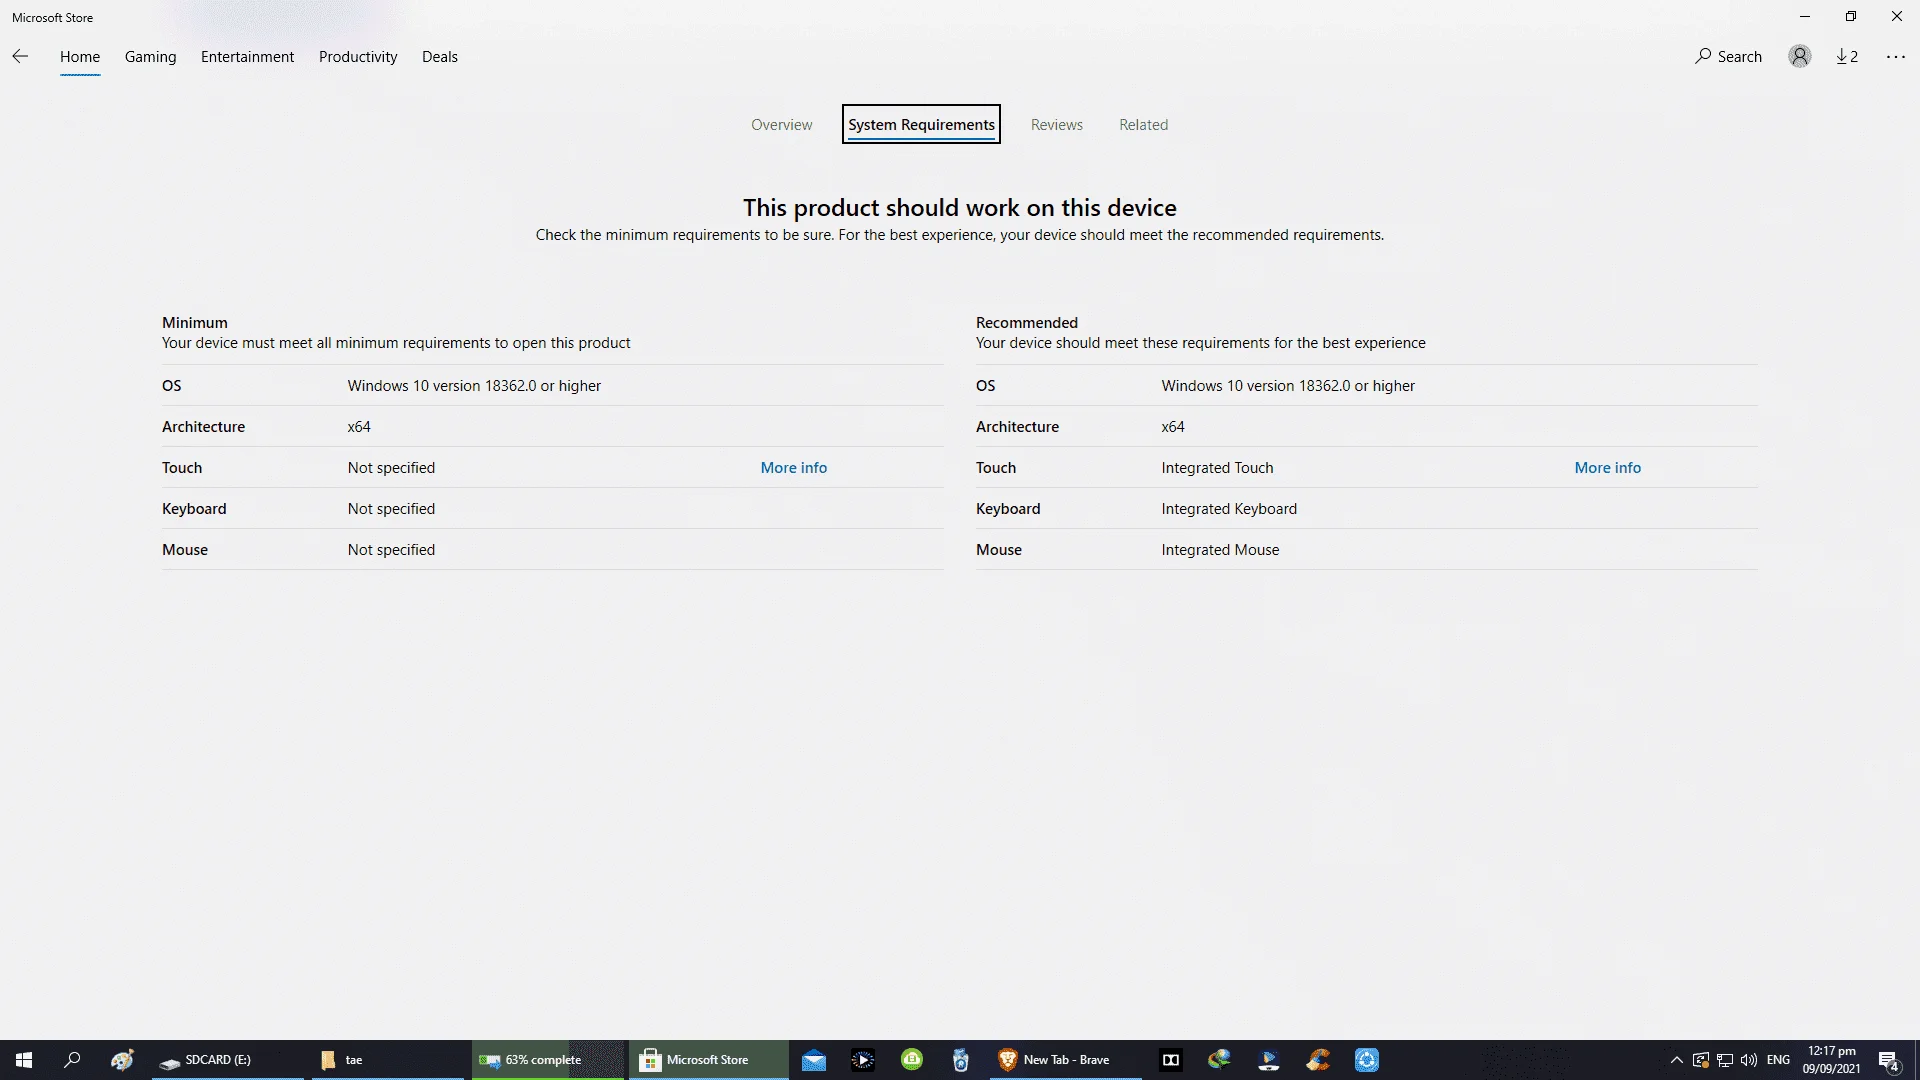Click 'Integrated Touch' value text
The image size is (1920, 1080).
1217,468
